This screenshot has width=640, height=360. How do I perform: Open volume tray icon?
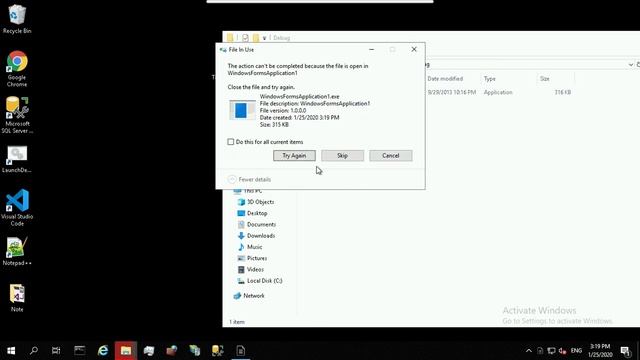[x=562, y=351]
